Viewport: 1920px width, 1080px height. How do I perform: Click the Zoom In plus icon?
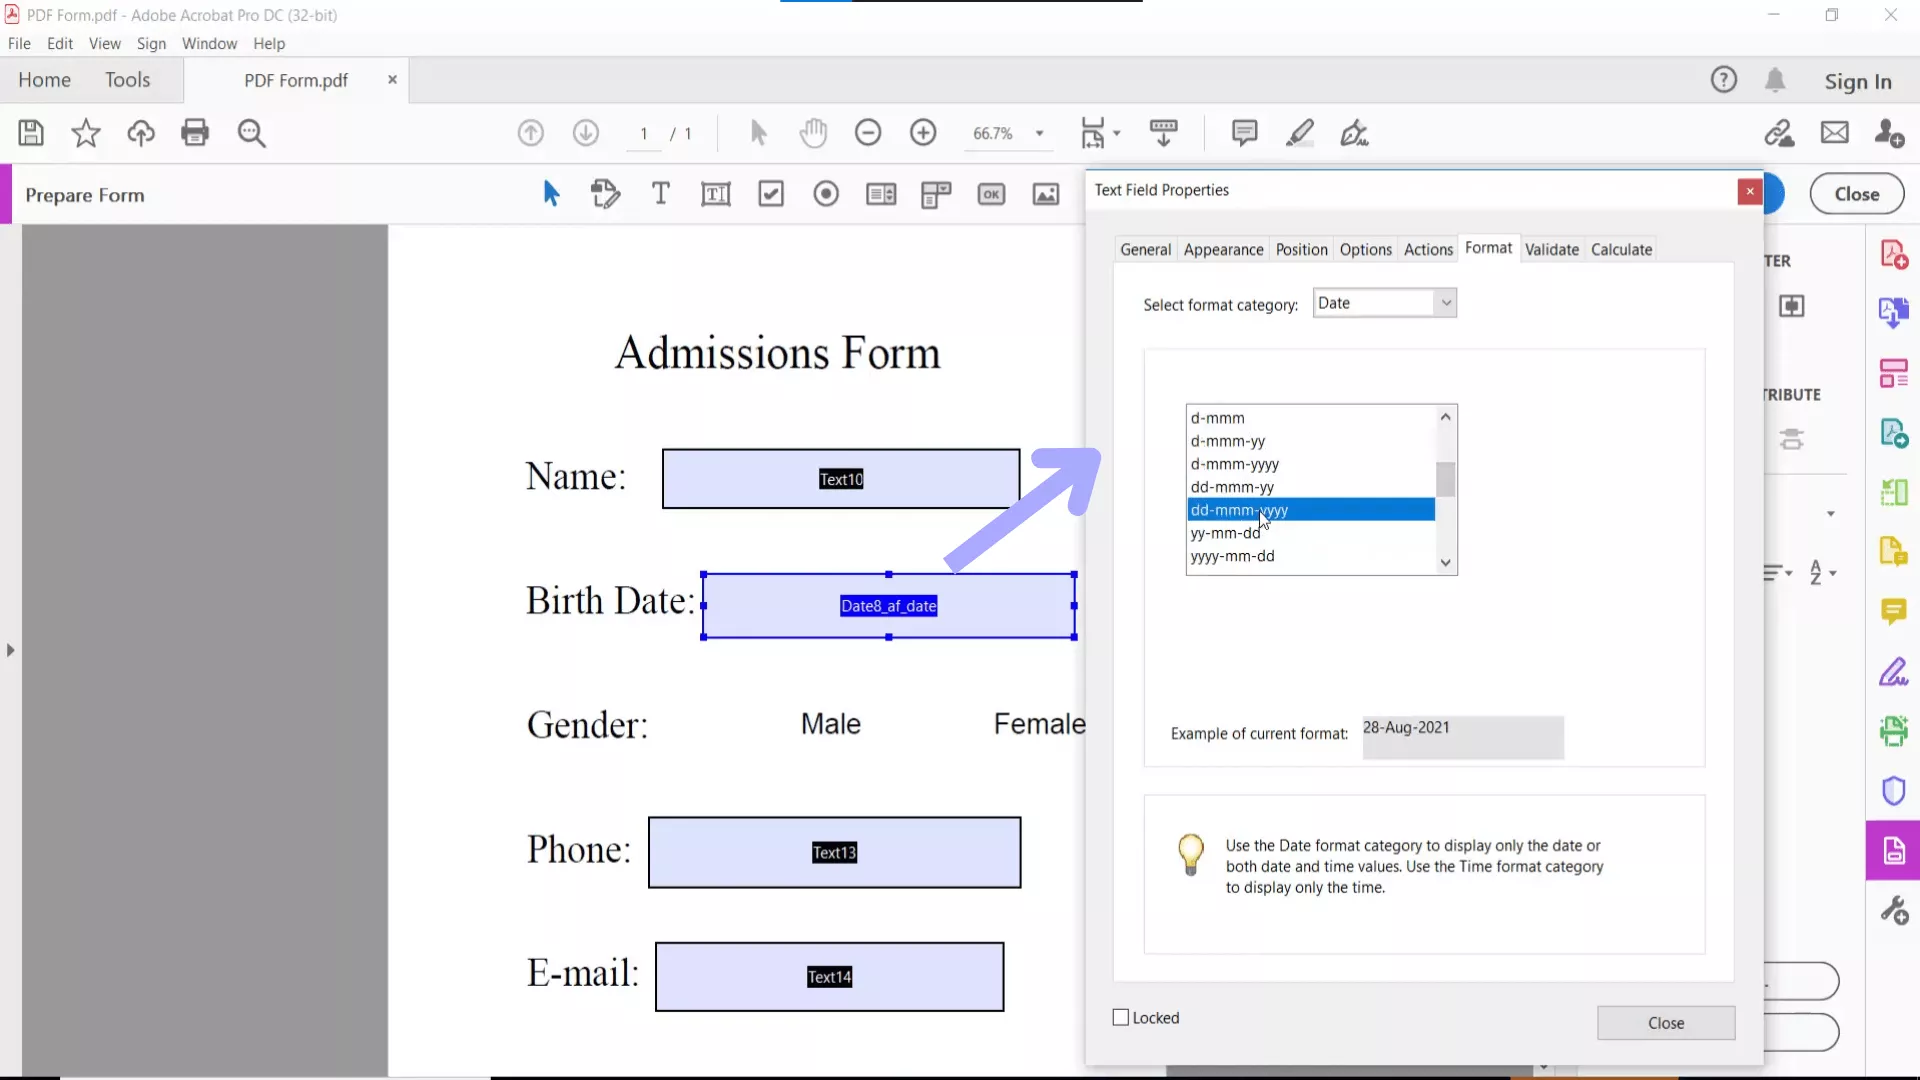(x=923, y=133)
